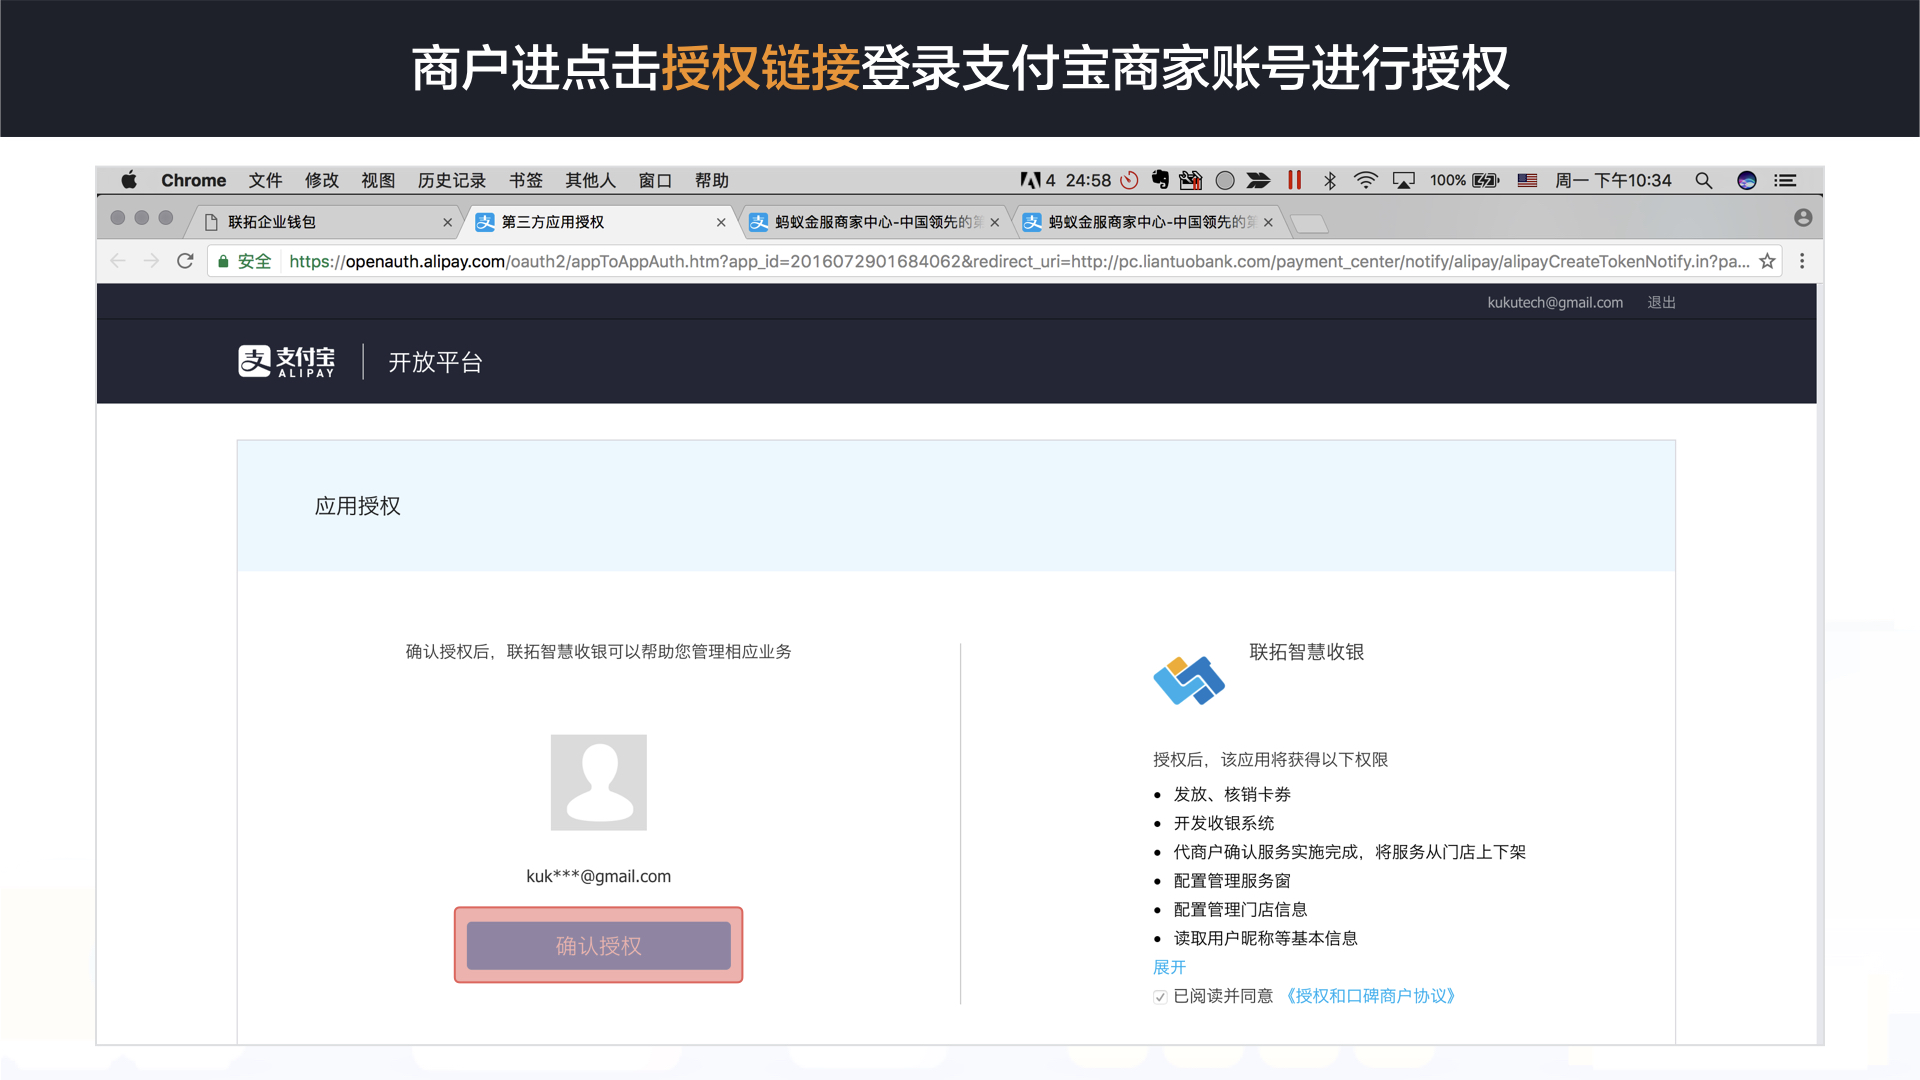Viewport: 1920px width, 1080px height.
Task: Click the user avatar placeholder image
Action: [x=599, y=782]
